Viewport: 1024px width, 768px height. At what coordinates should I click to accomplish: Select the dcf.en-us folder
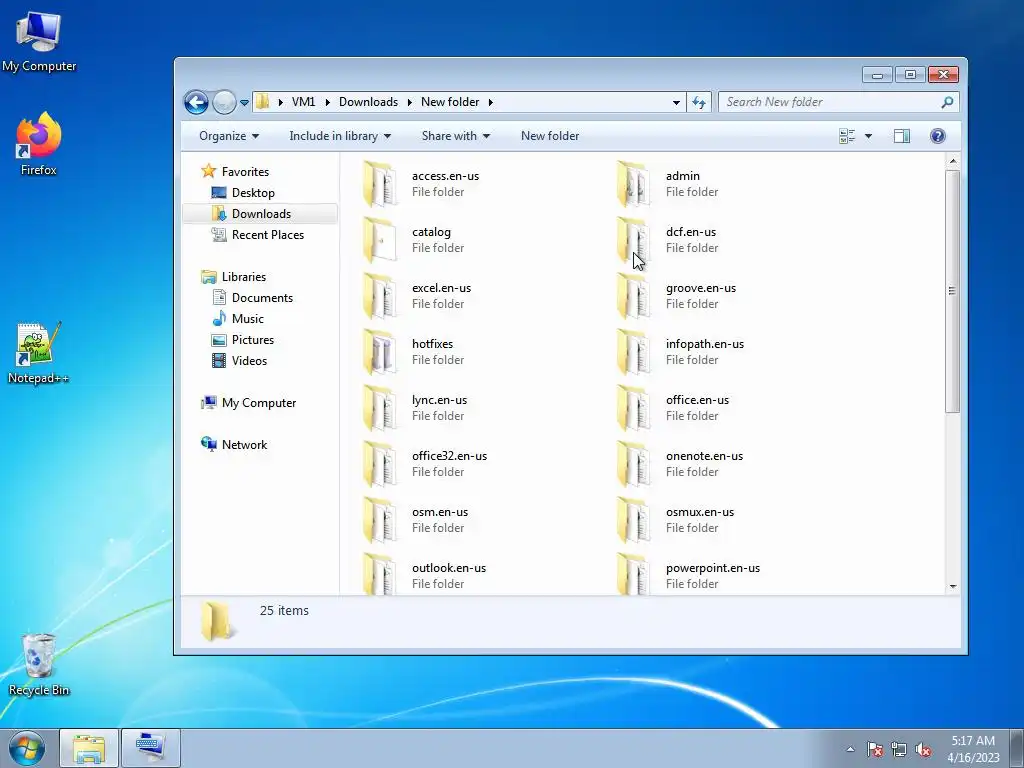pyautogui.click(x=667, y=240)
